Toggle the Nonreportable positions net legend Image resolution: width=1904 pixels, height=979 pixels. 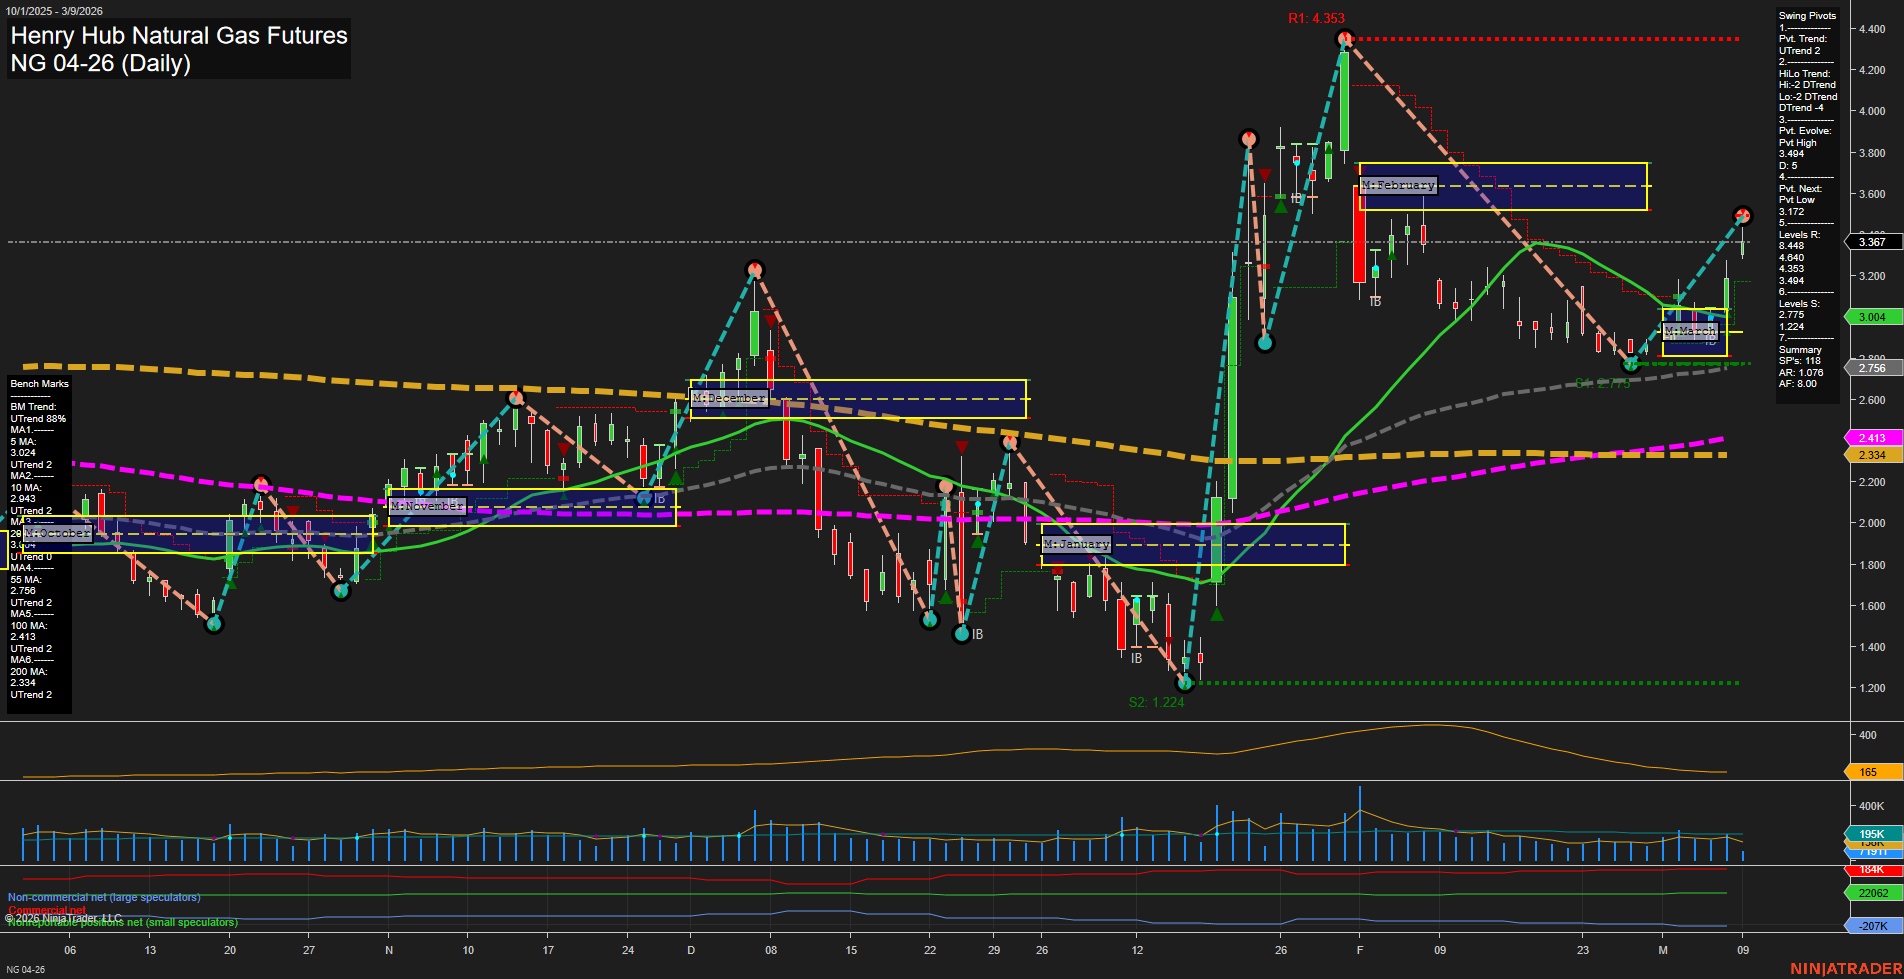coord(122,922)
